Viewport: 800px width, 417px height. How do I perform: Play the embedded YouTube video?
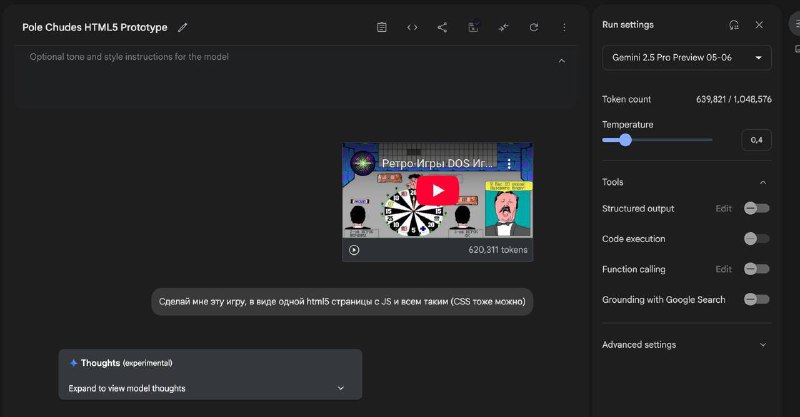point(438,190)
